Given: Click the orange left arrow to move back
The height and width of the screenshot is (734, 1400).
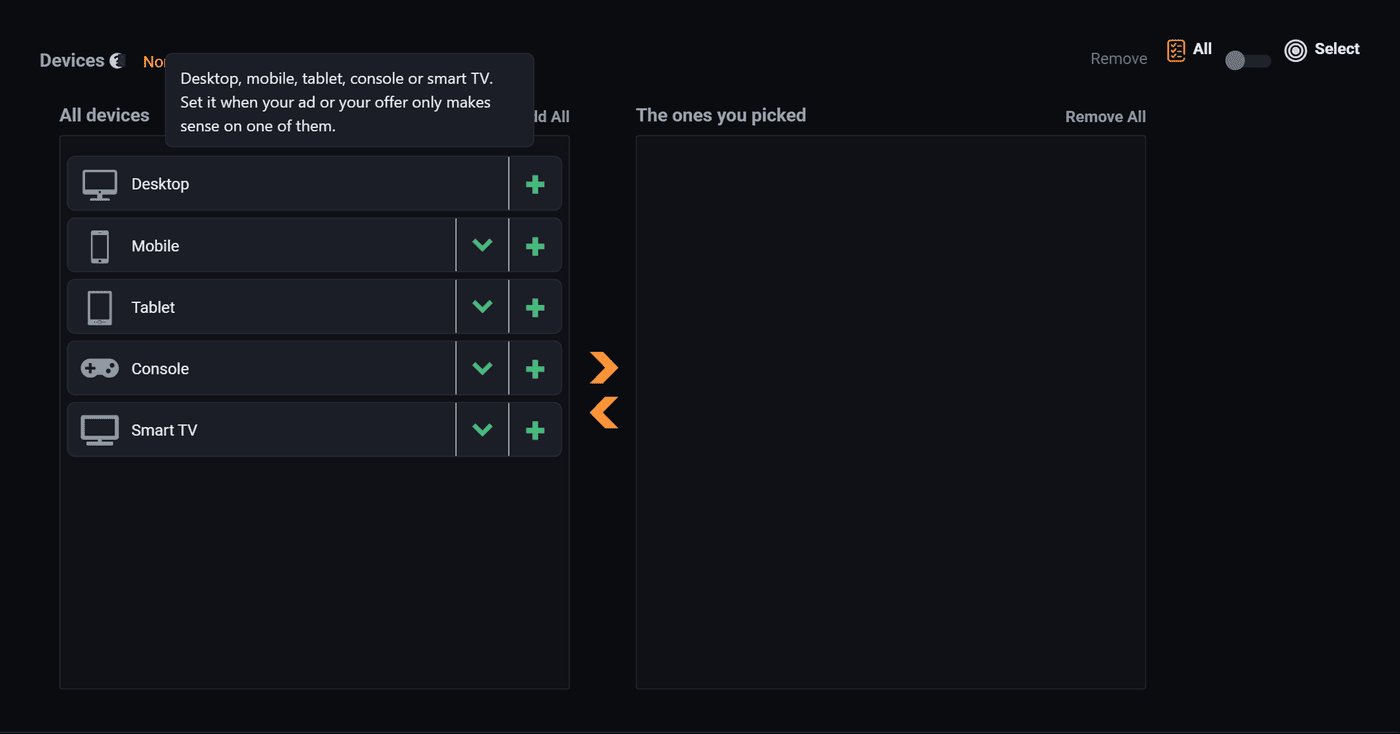Looking at the screenshot, I should pos(604,412).
